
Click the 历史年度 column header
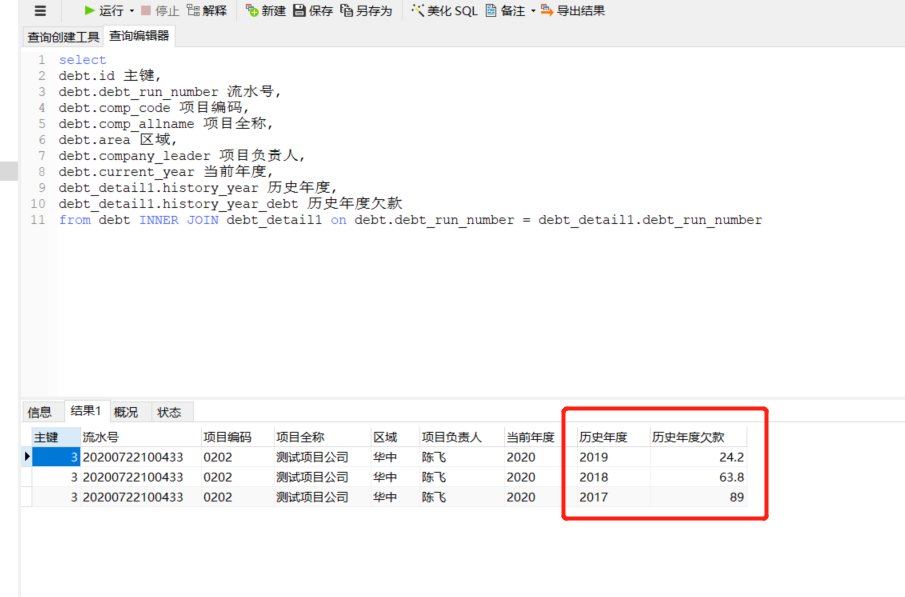point(613,437)
